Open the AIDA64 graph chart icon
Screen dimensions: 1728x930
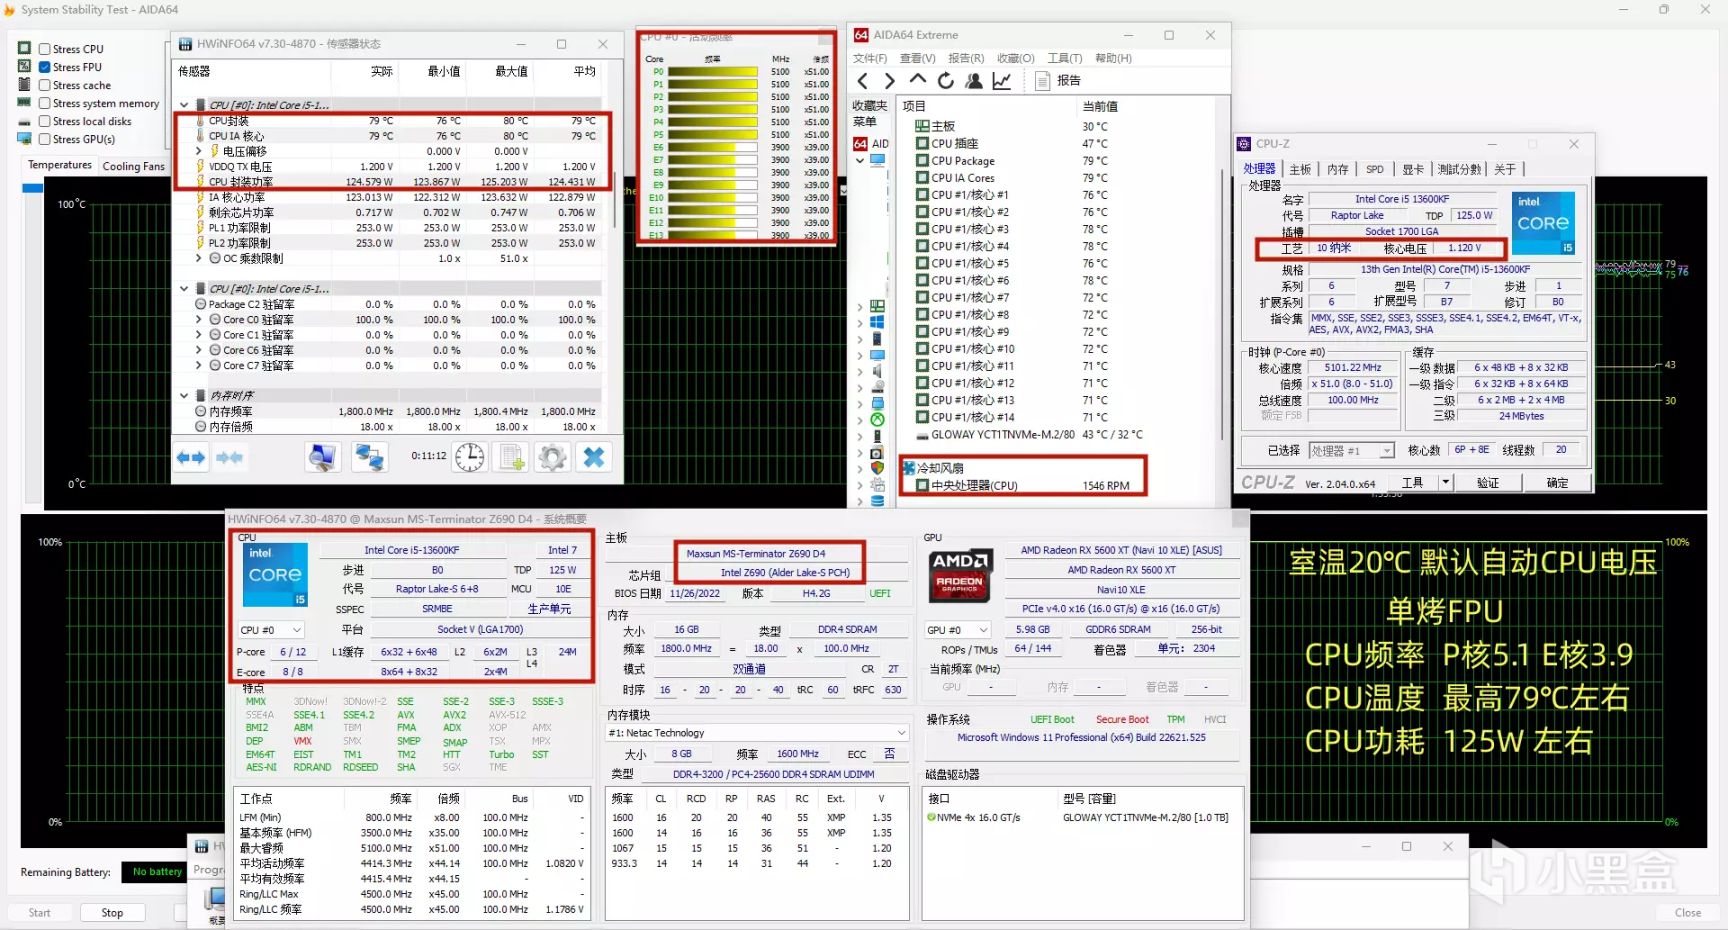(x=1001, y=81)
